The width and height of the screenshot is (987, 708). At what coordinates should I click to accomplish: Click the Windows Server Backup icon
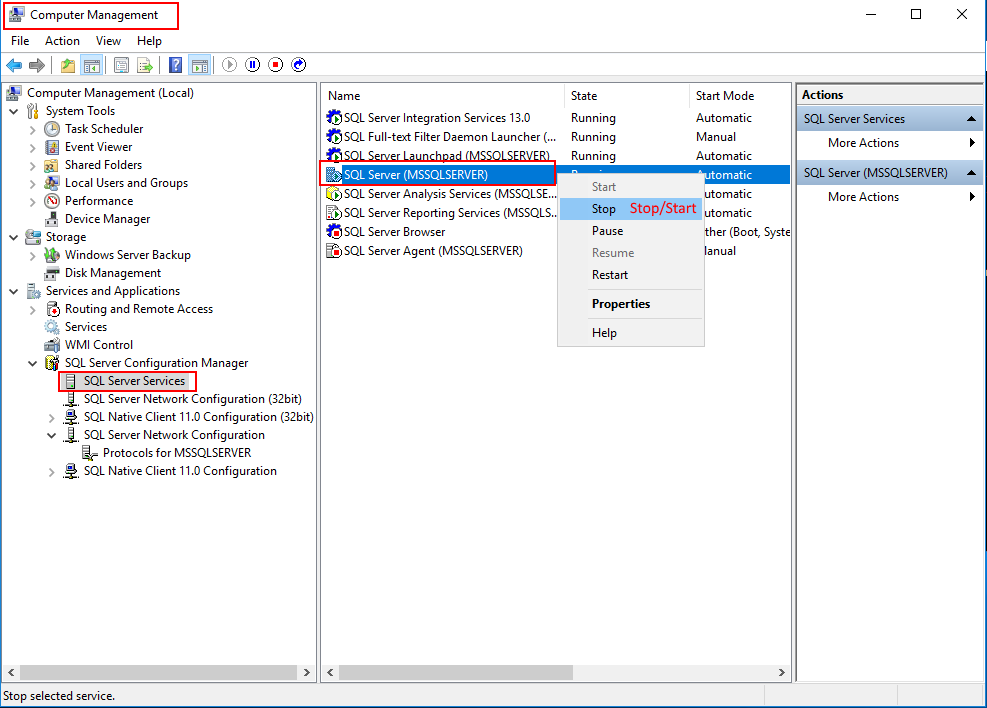click(52, 256)
